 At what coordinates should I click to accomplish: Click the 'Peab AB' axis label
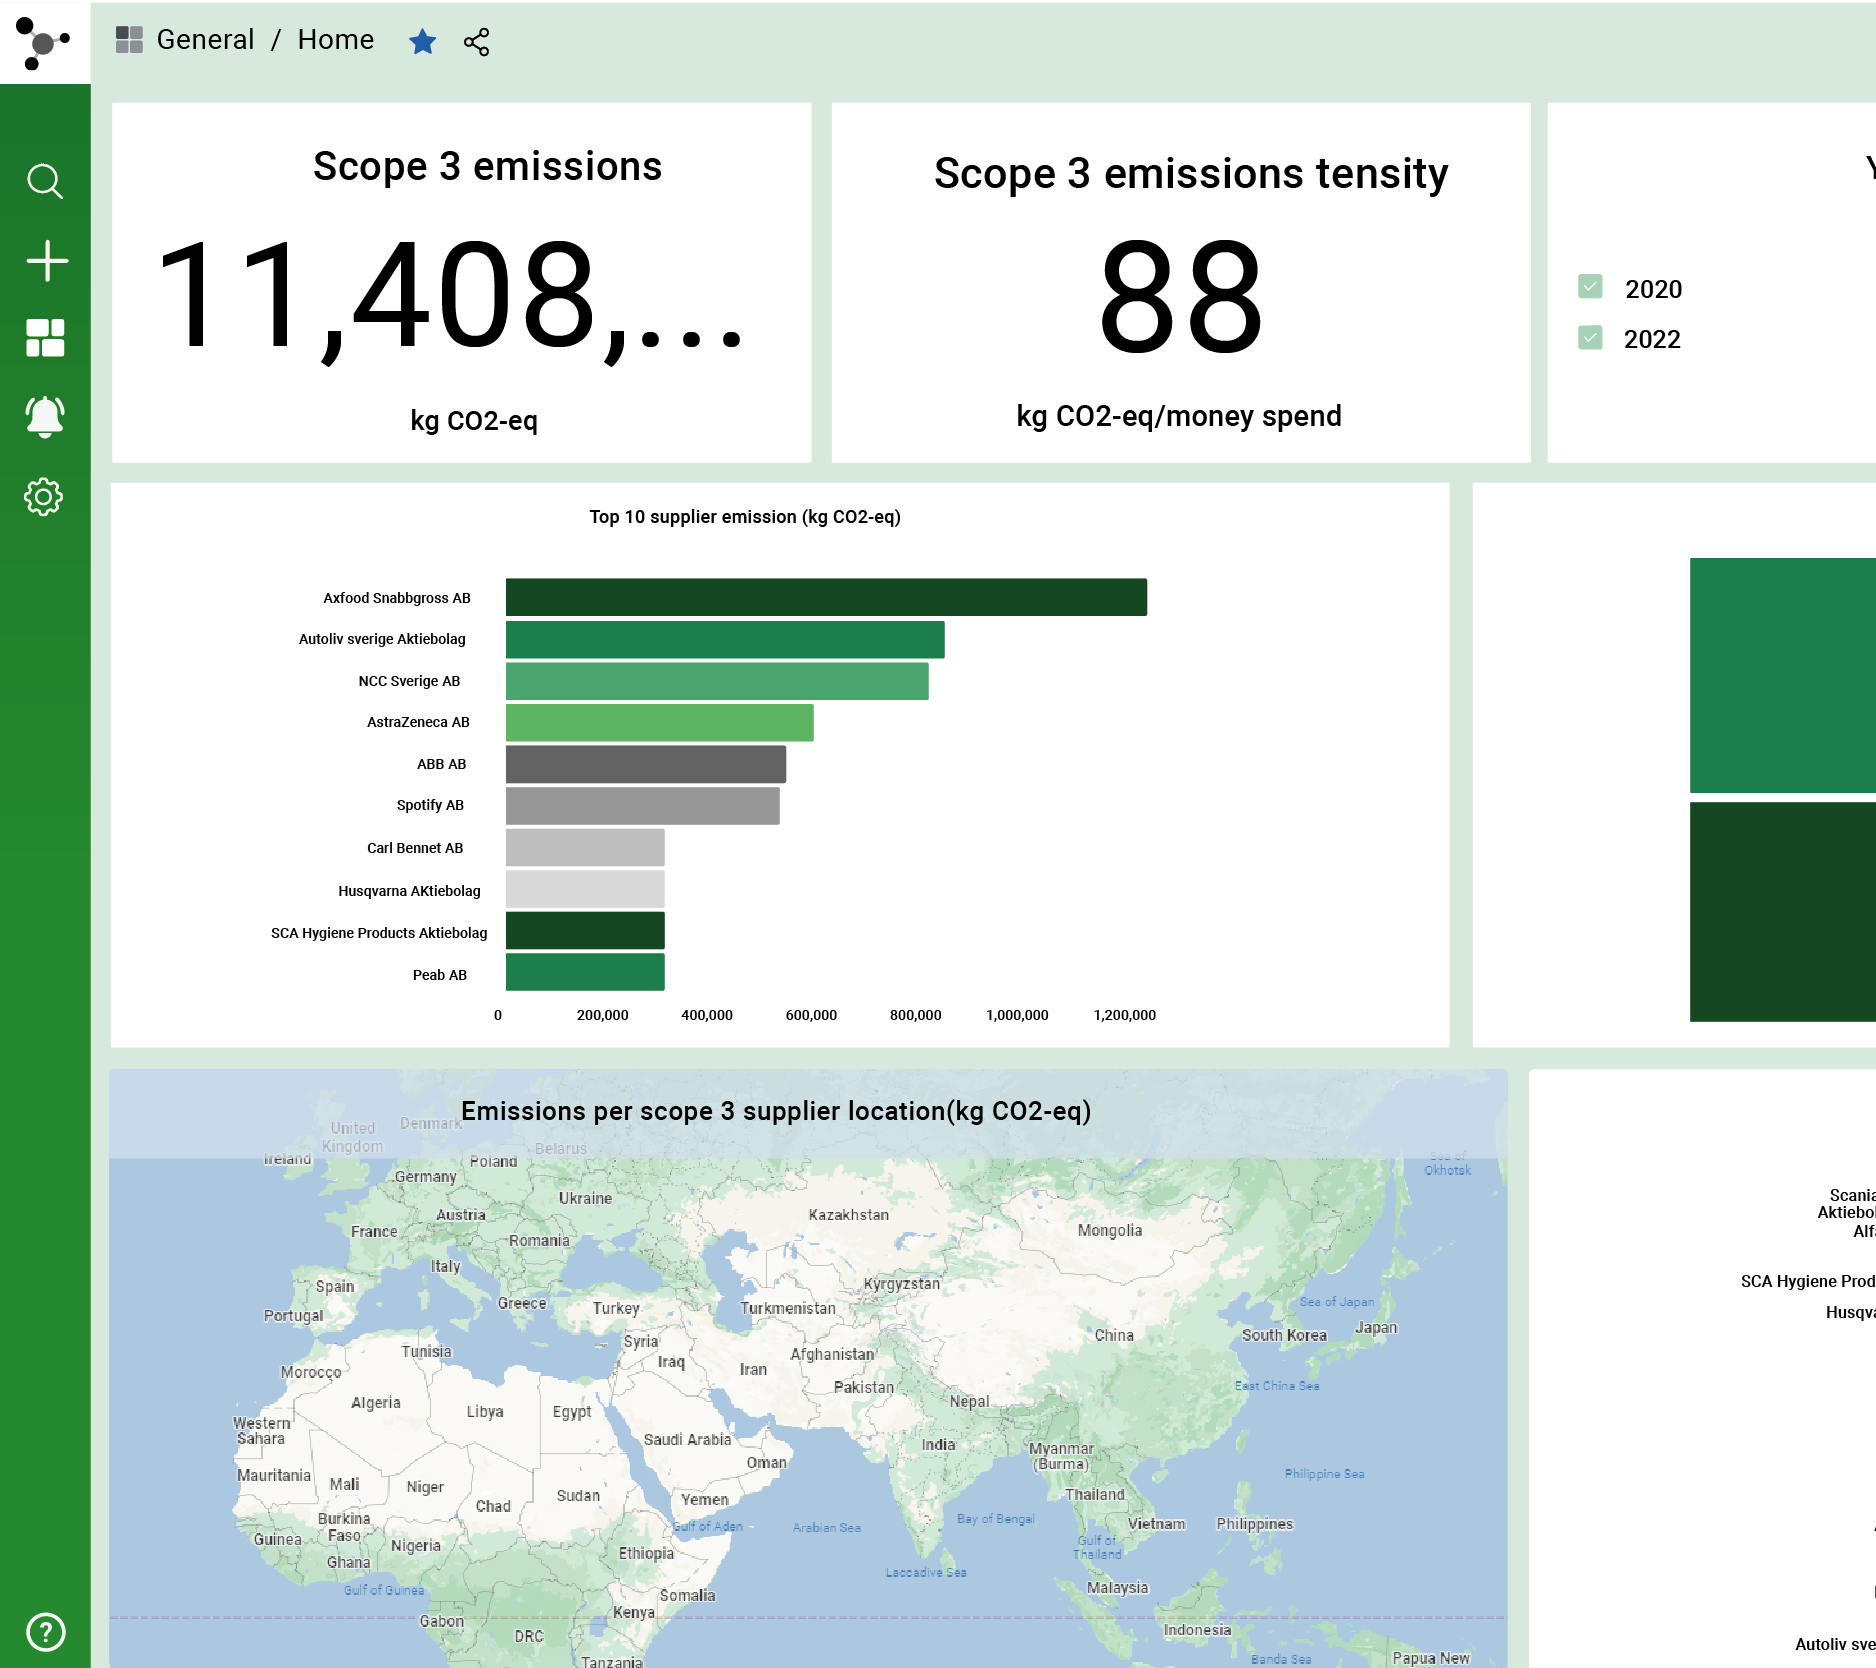[440, 975]
